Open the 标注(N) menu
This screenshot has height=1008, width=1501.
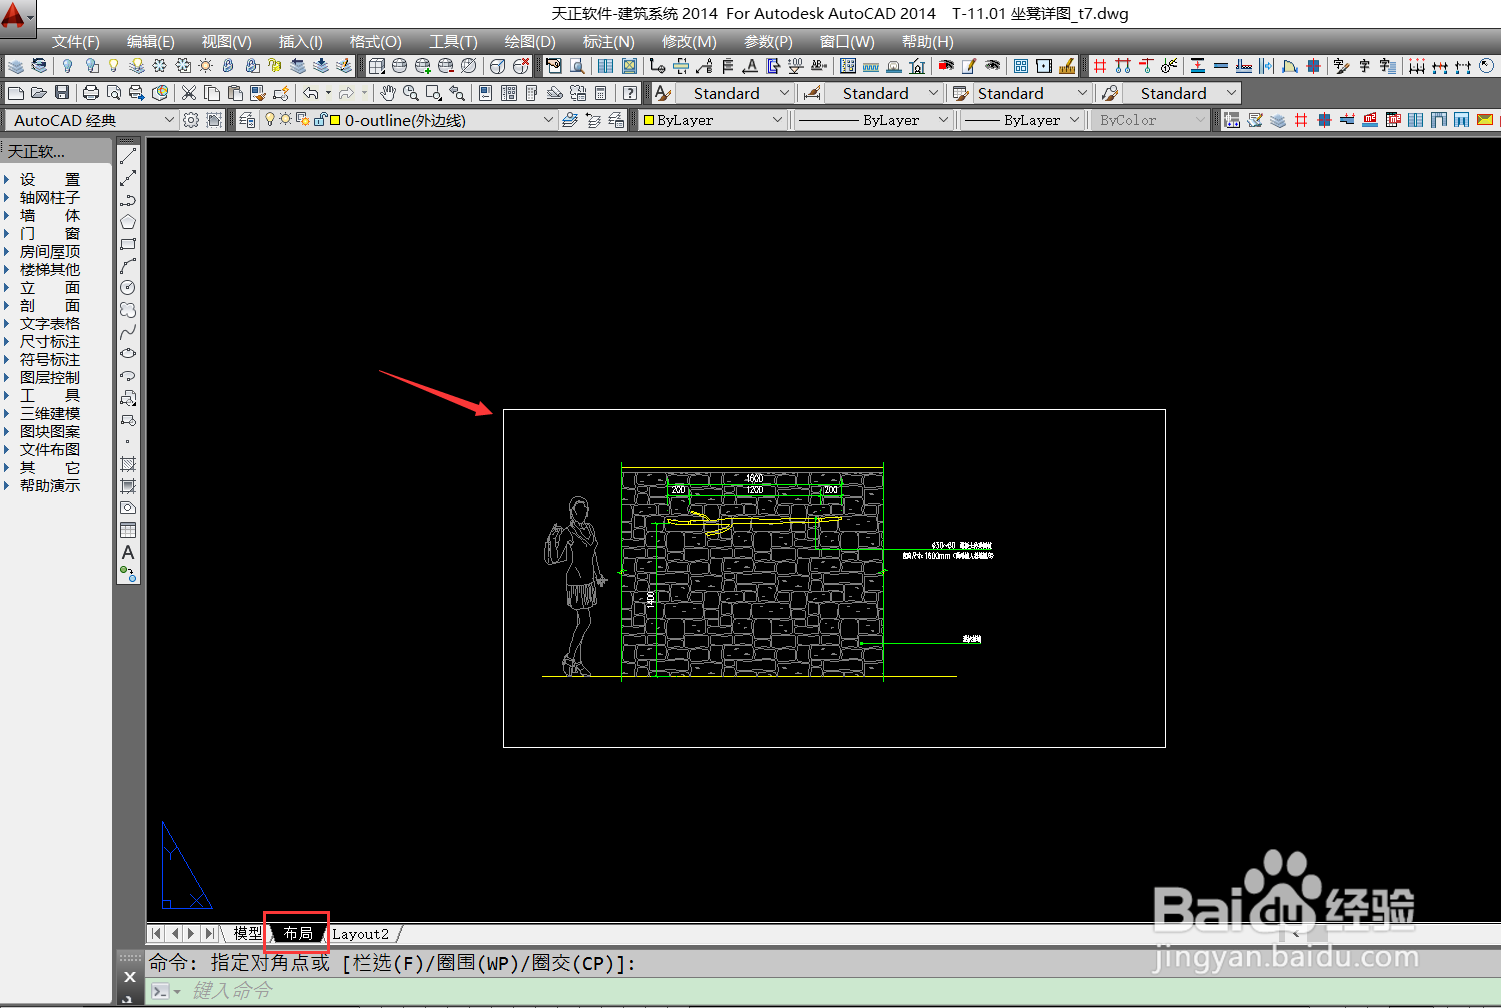(x=608, y=41)
